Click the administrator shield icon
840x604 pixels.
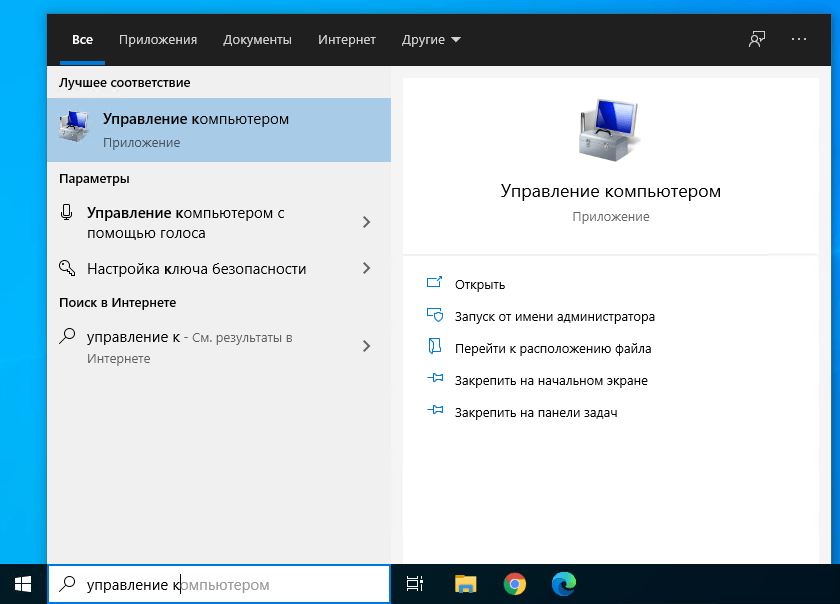pos(434,315)
